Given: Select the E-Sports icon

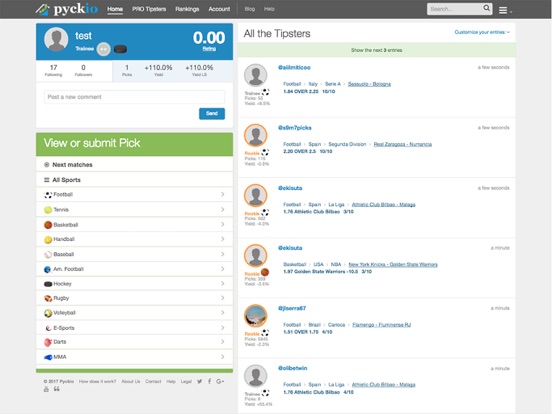Looking at the screenshot, I should (x=48, y=328).
